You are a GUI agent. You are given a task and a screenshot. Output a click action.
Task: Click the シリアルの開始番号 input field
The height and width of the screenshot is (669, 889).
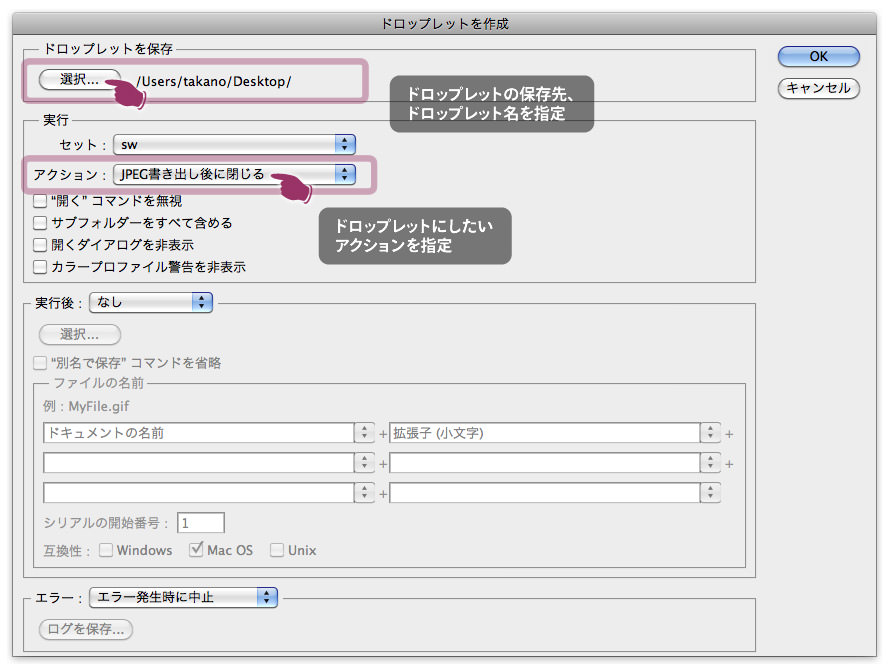[201, 523]
